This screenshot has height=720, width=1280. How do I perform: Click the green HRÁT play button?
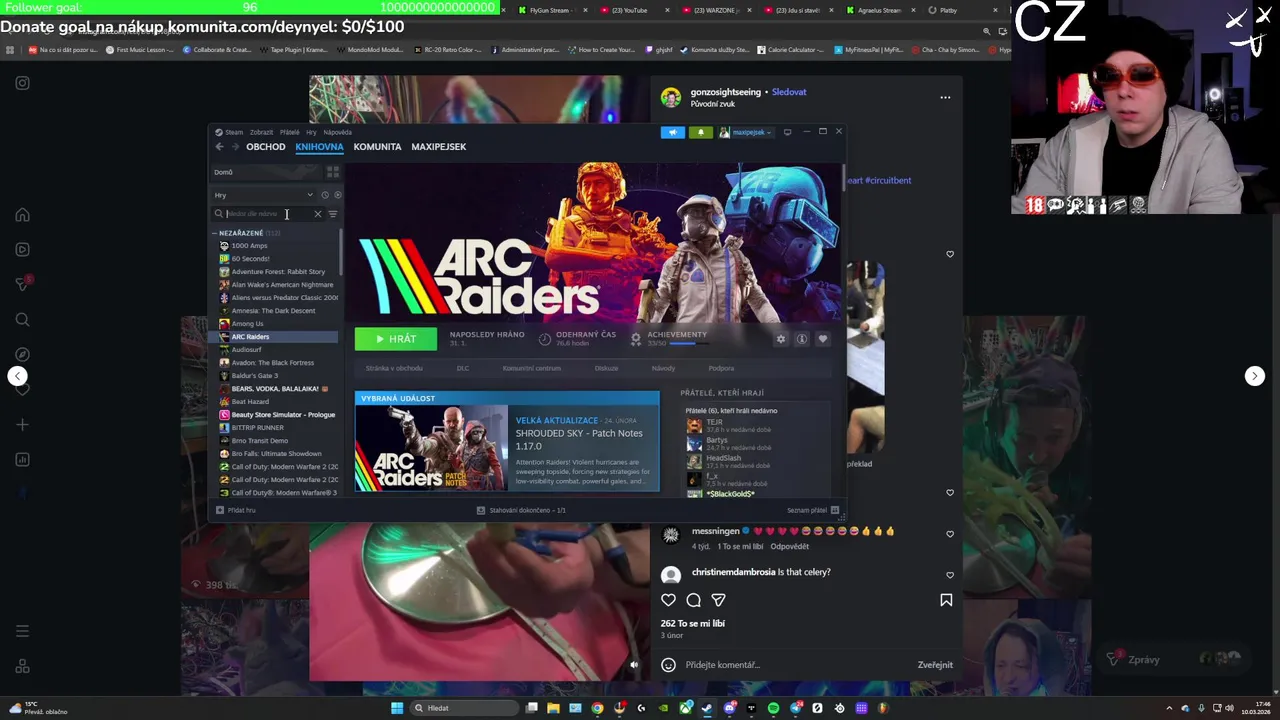point(396,339)
